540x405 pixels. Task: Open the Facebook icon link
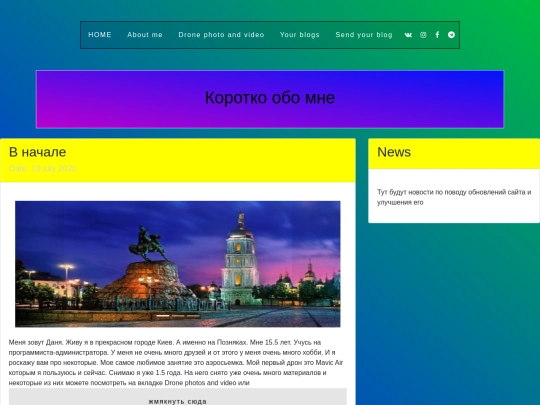coord(437,35)
